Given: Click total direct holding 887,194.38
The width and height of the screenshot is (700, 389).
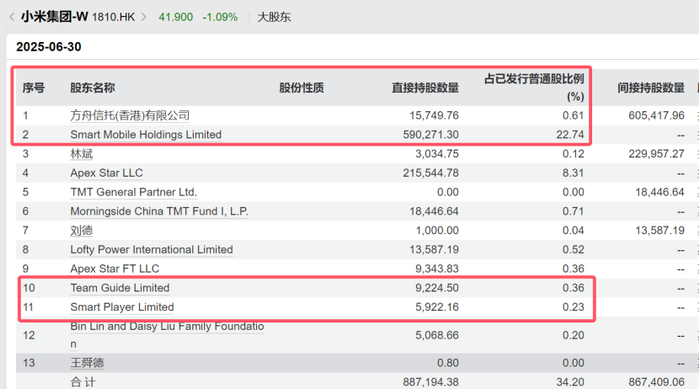Looking at the screenshot, I should coord(431,382).
